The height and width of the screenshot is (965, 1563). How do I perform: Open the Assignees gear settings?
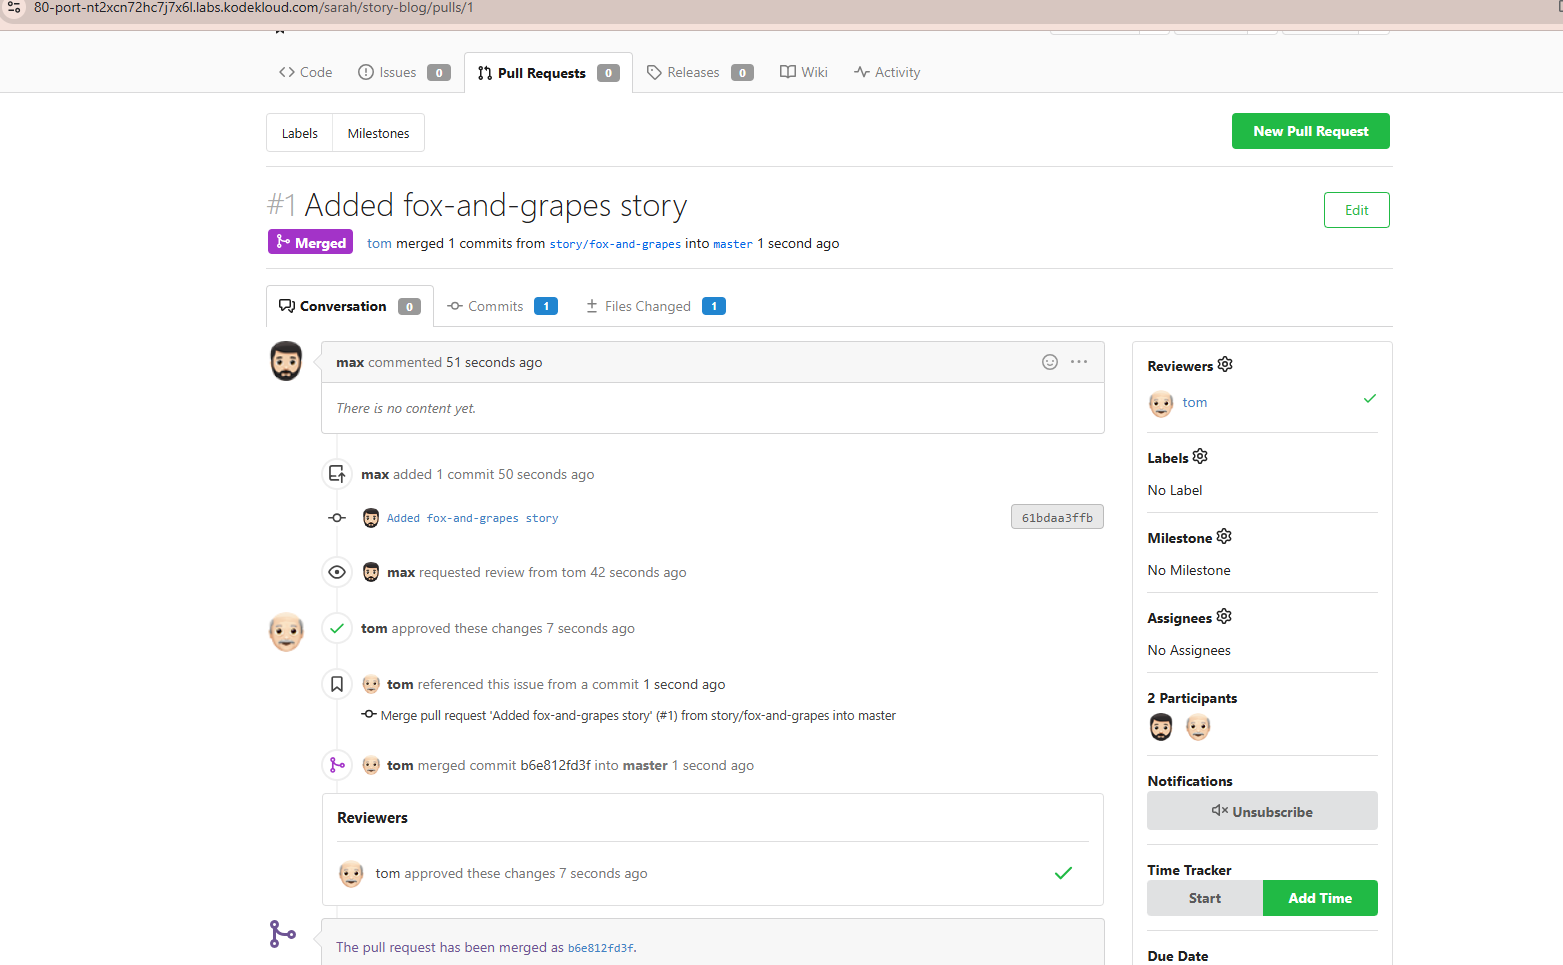coord(1224,616)
